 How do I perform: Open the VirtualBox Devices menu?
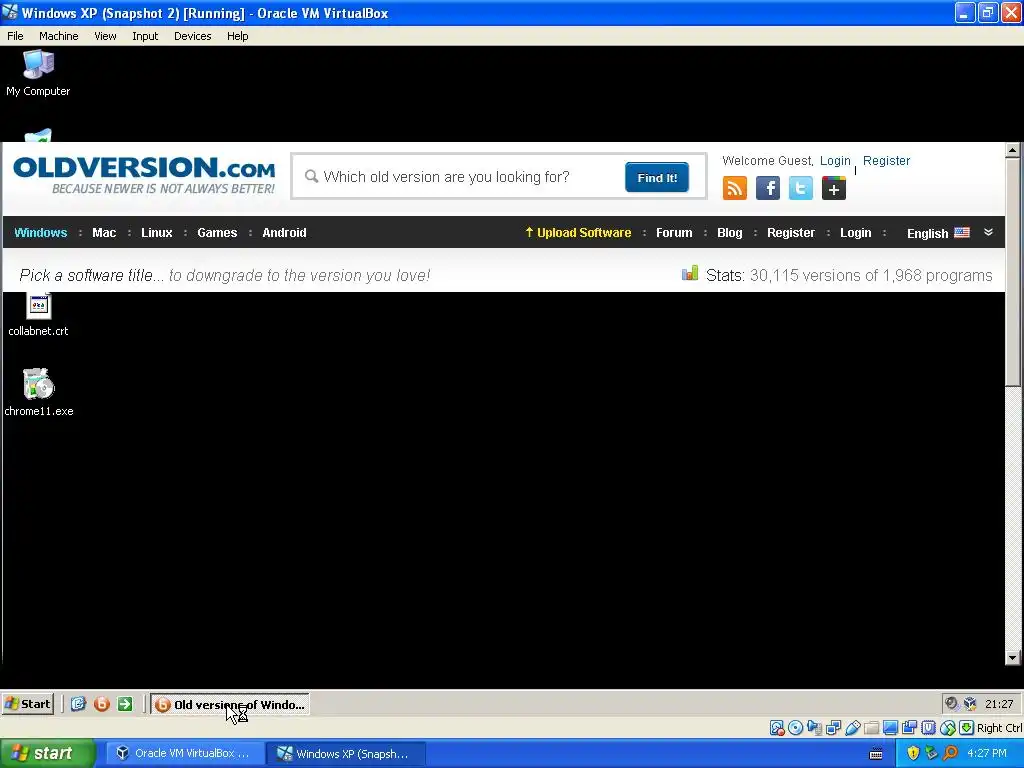click(193, 36)
